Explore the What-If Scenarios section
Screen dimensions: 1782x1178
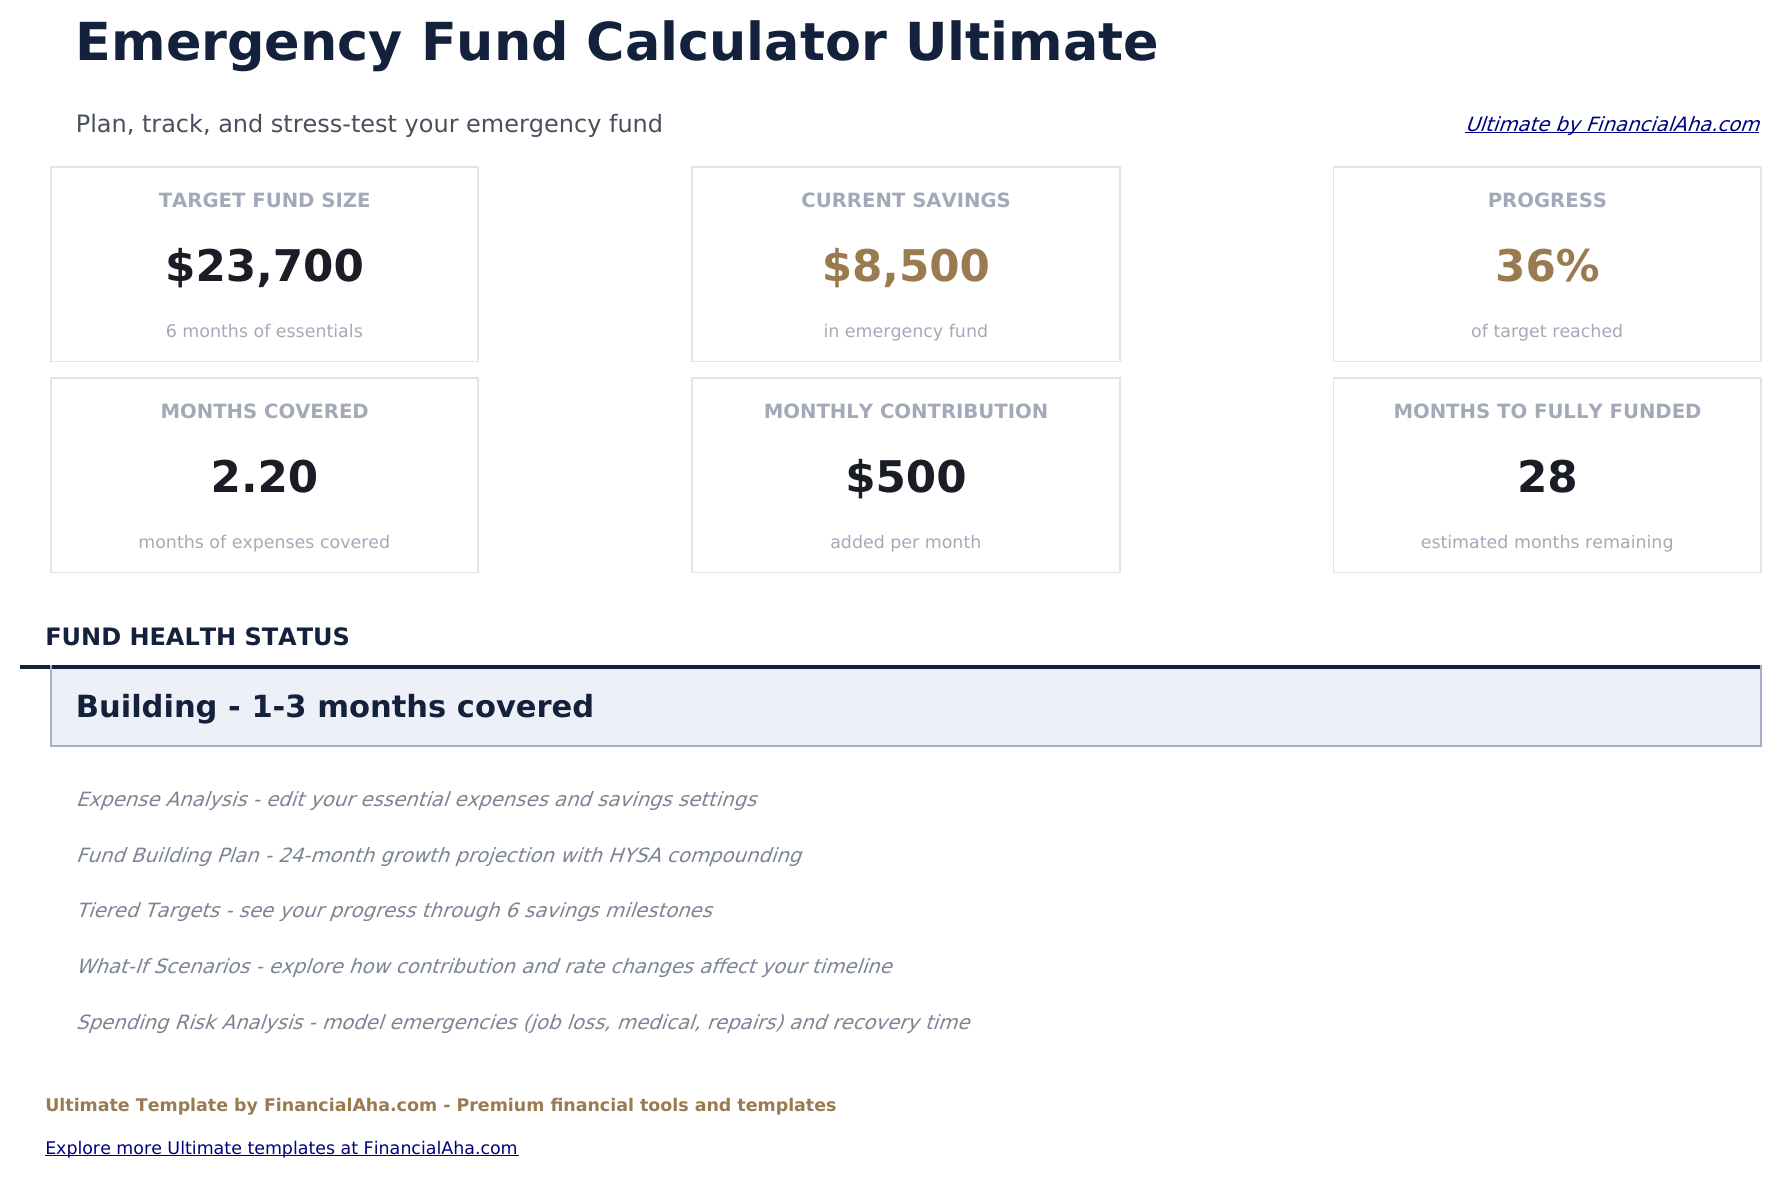(x=485, y=966)
